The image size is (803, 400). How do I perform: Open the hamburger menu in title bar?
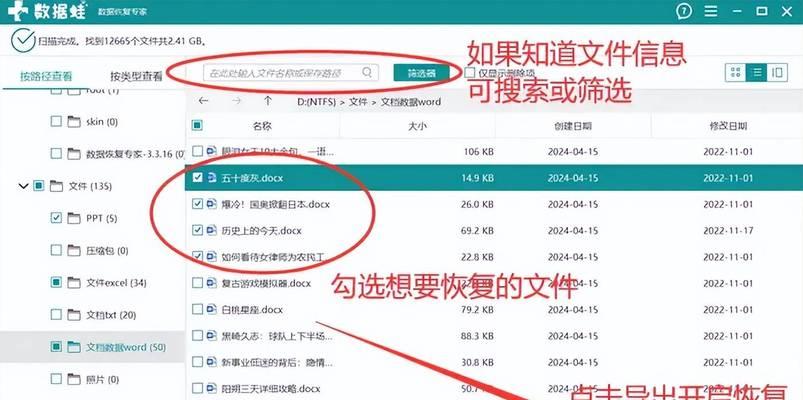pos(711,11)
